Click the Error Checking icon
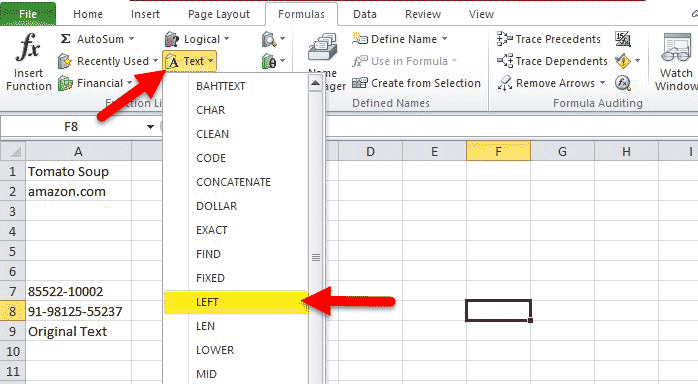 [x=623, y=61]
